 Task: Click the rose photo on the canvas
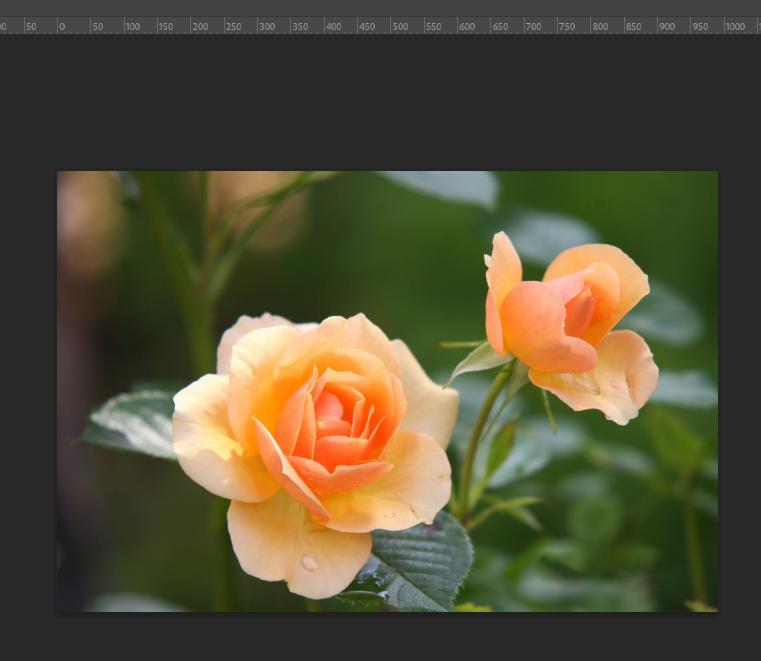click(387, 391)
